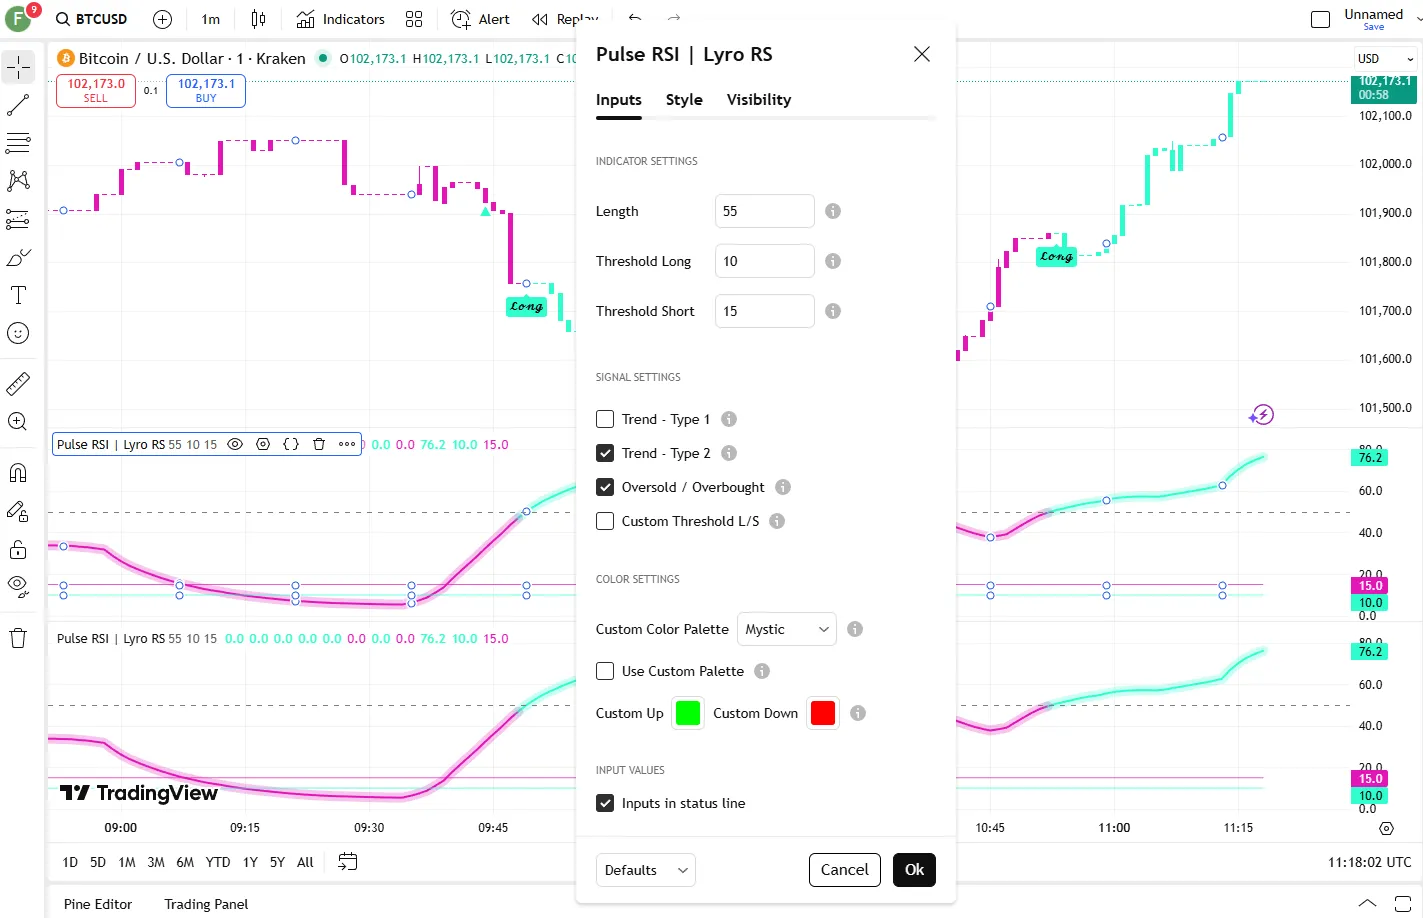
Task: Change the 1m timeframe interval
Action: click(x=210, y=19)
